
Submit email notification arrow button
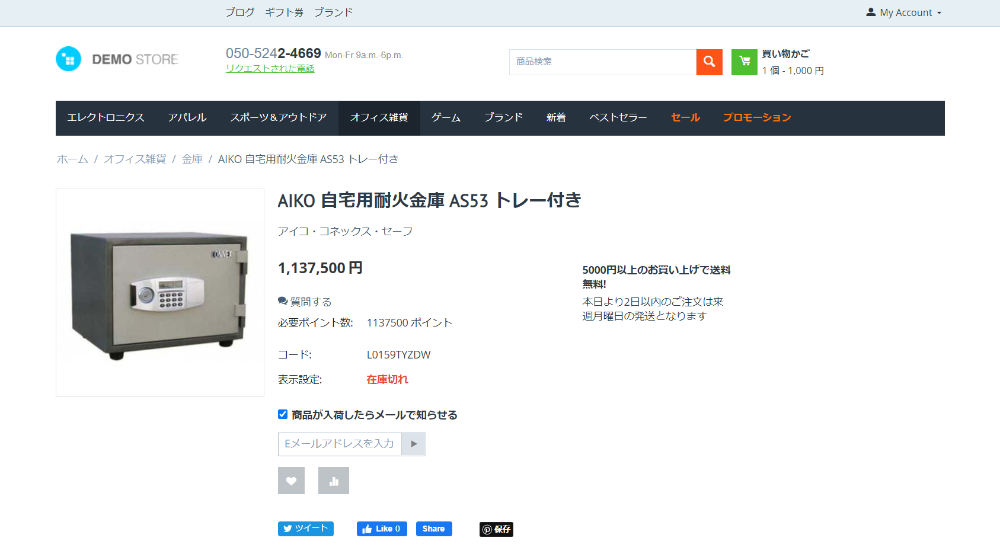click(414, 444)
